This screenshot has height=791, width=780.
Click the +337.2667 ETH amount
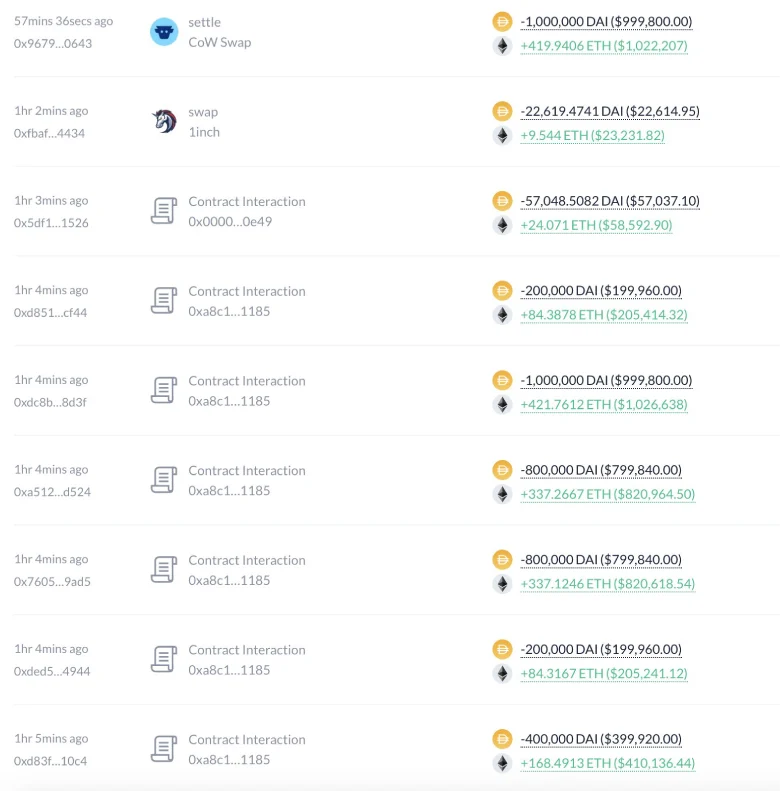[607, 494]
